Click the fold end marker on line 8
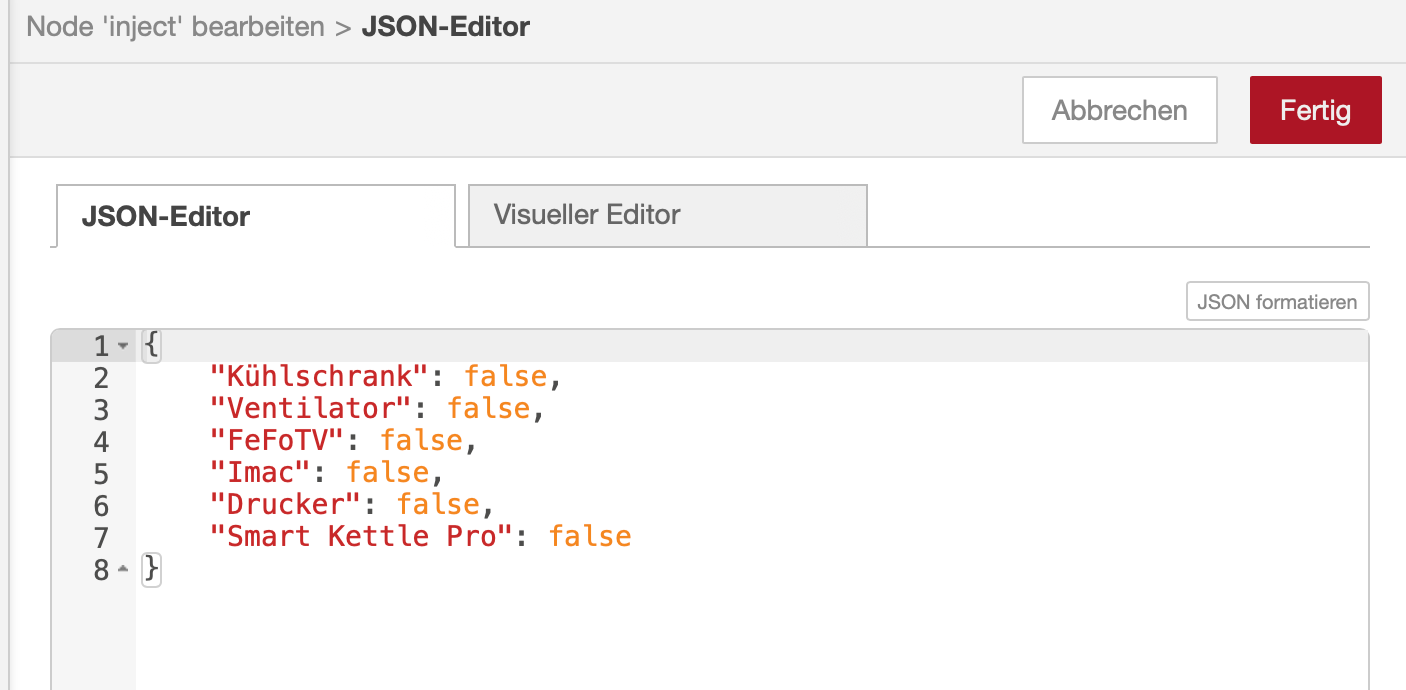Image resolution: width=1406 pixels, height=690 pixels. (123, 569)
